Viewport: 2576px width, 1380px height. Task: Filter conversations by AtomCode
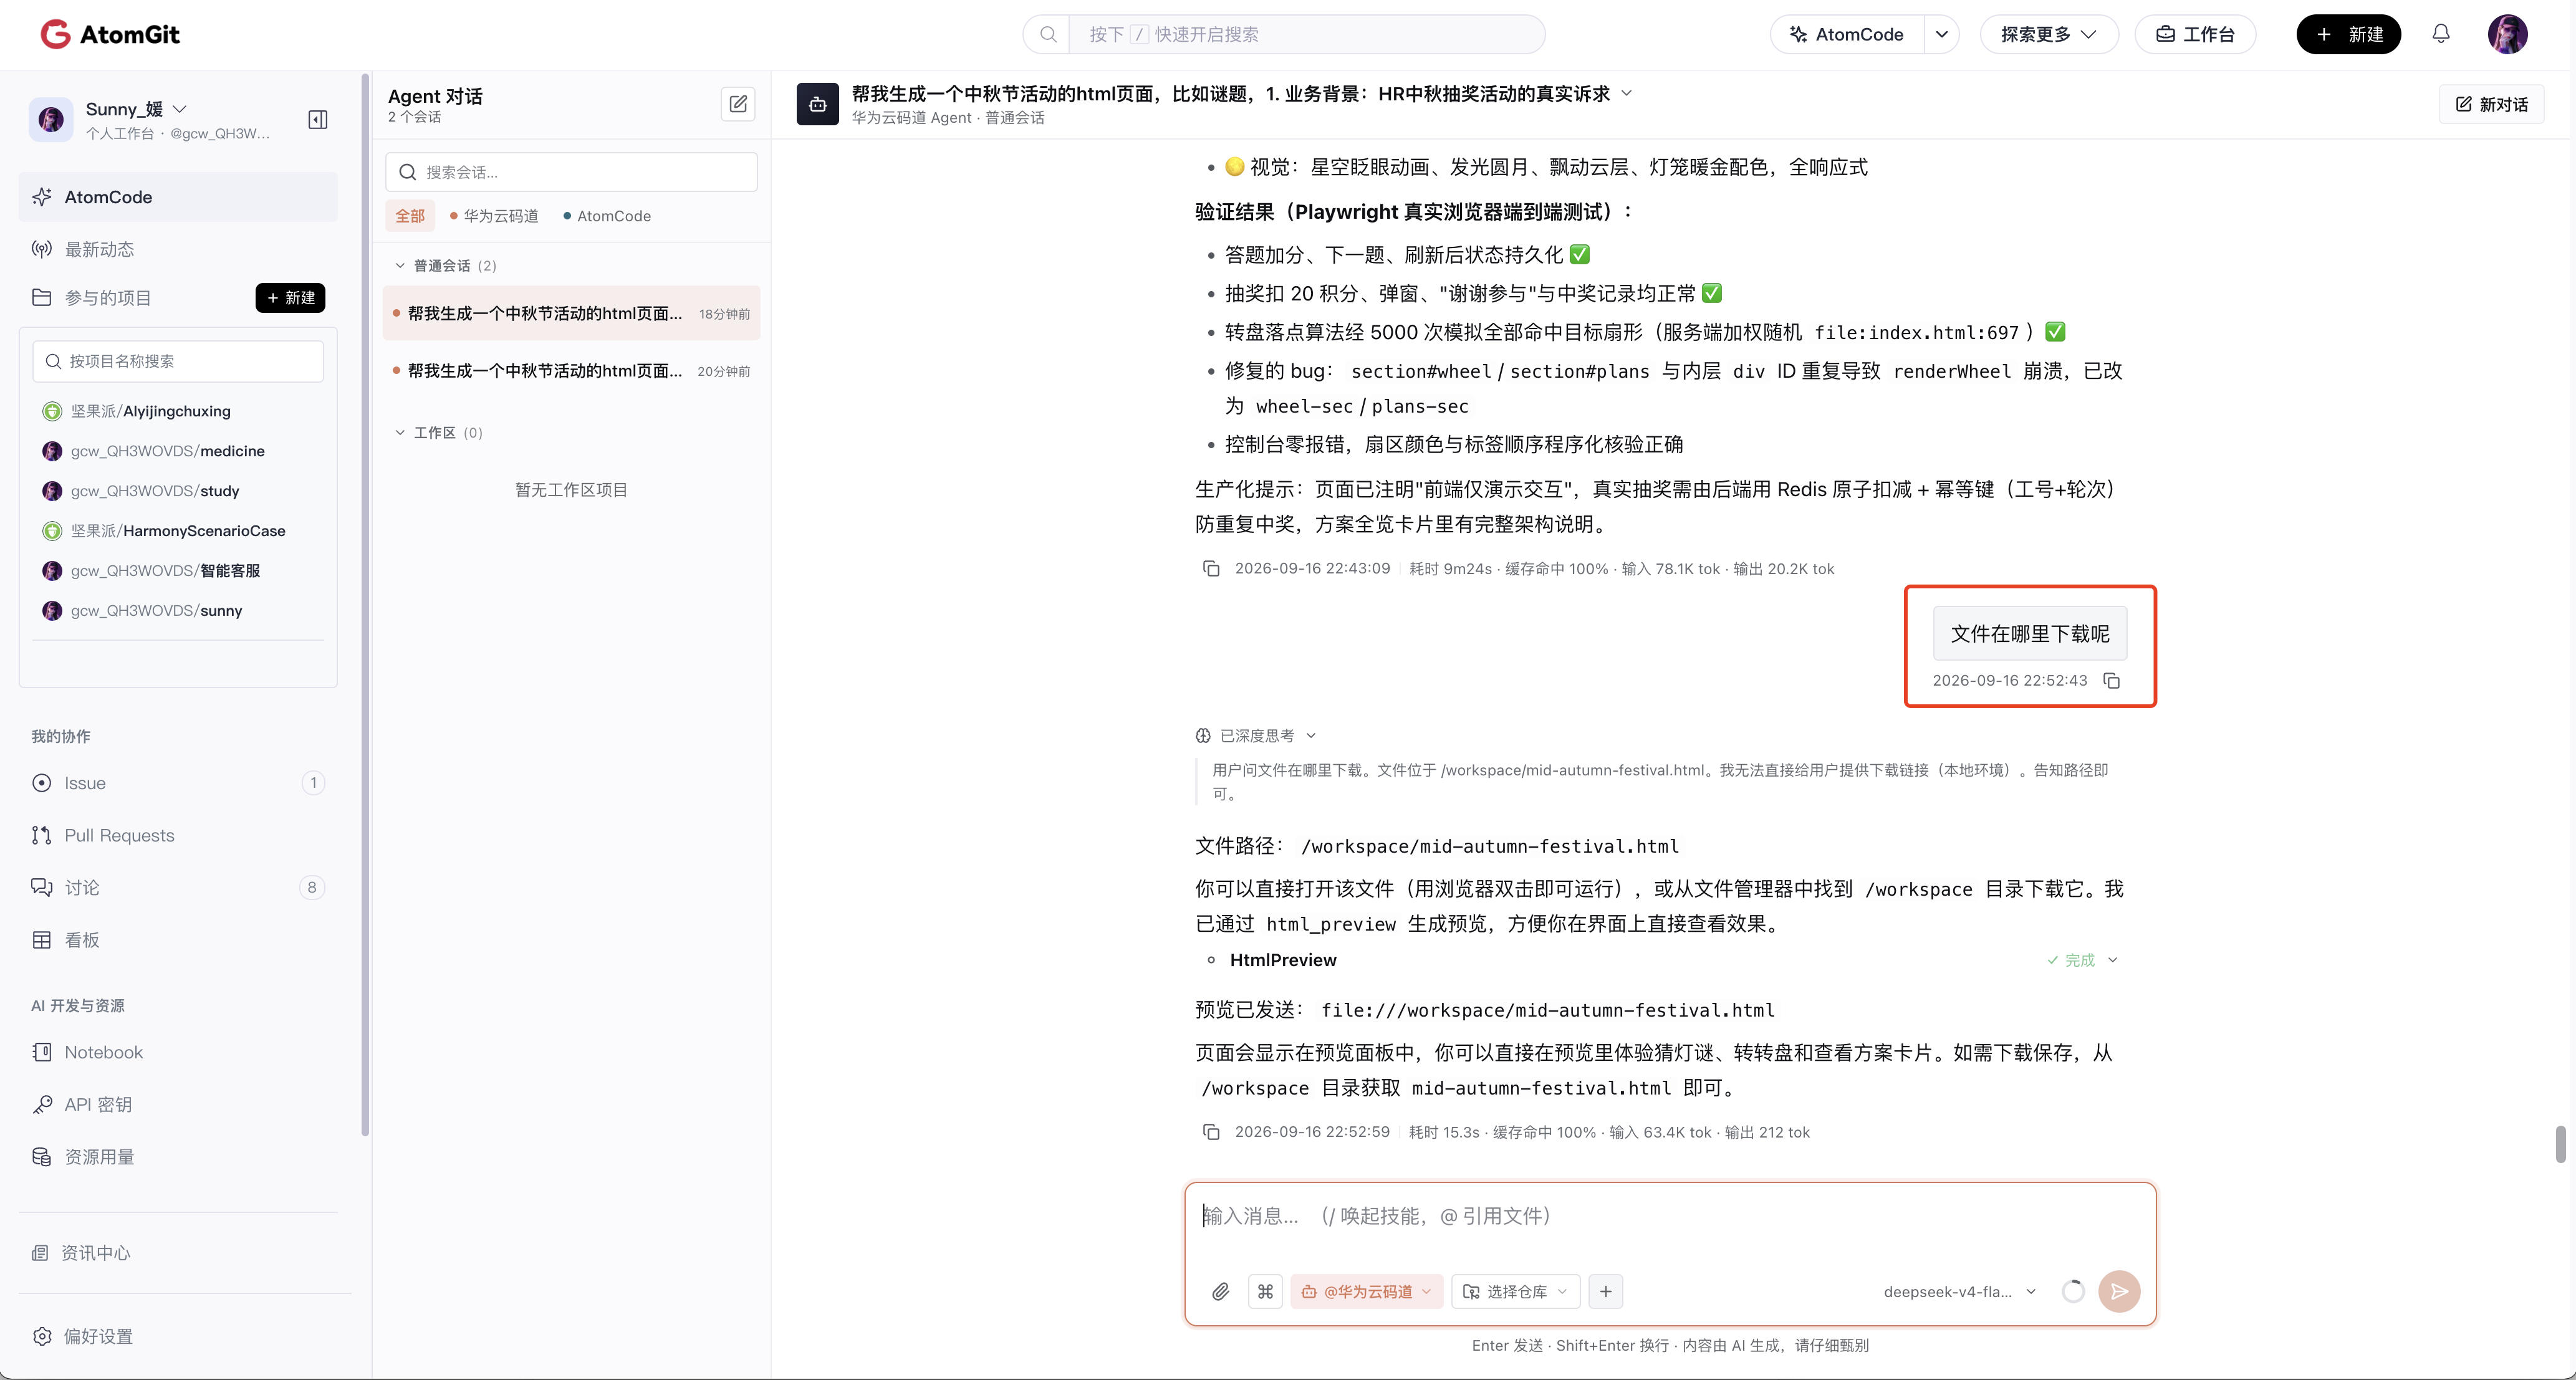[607, 216]
